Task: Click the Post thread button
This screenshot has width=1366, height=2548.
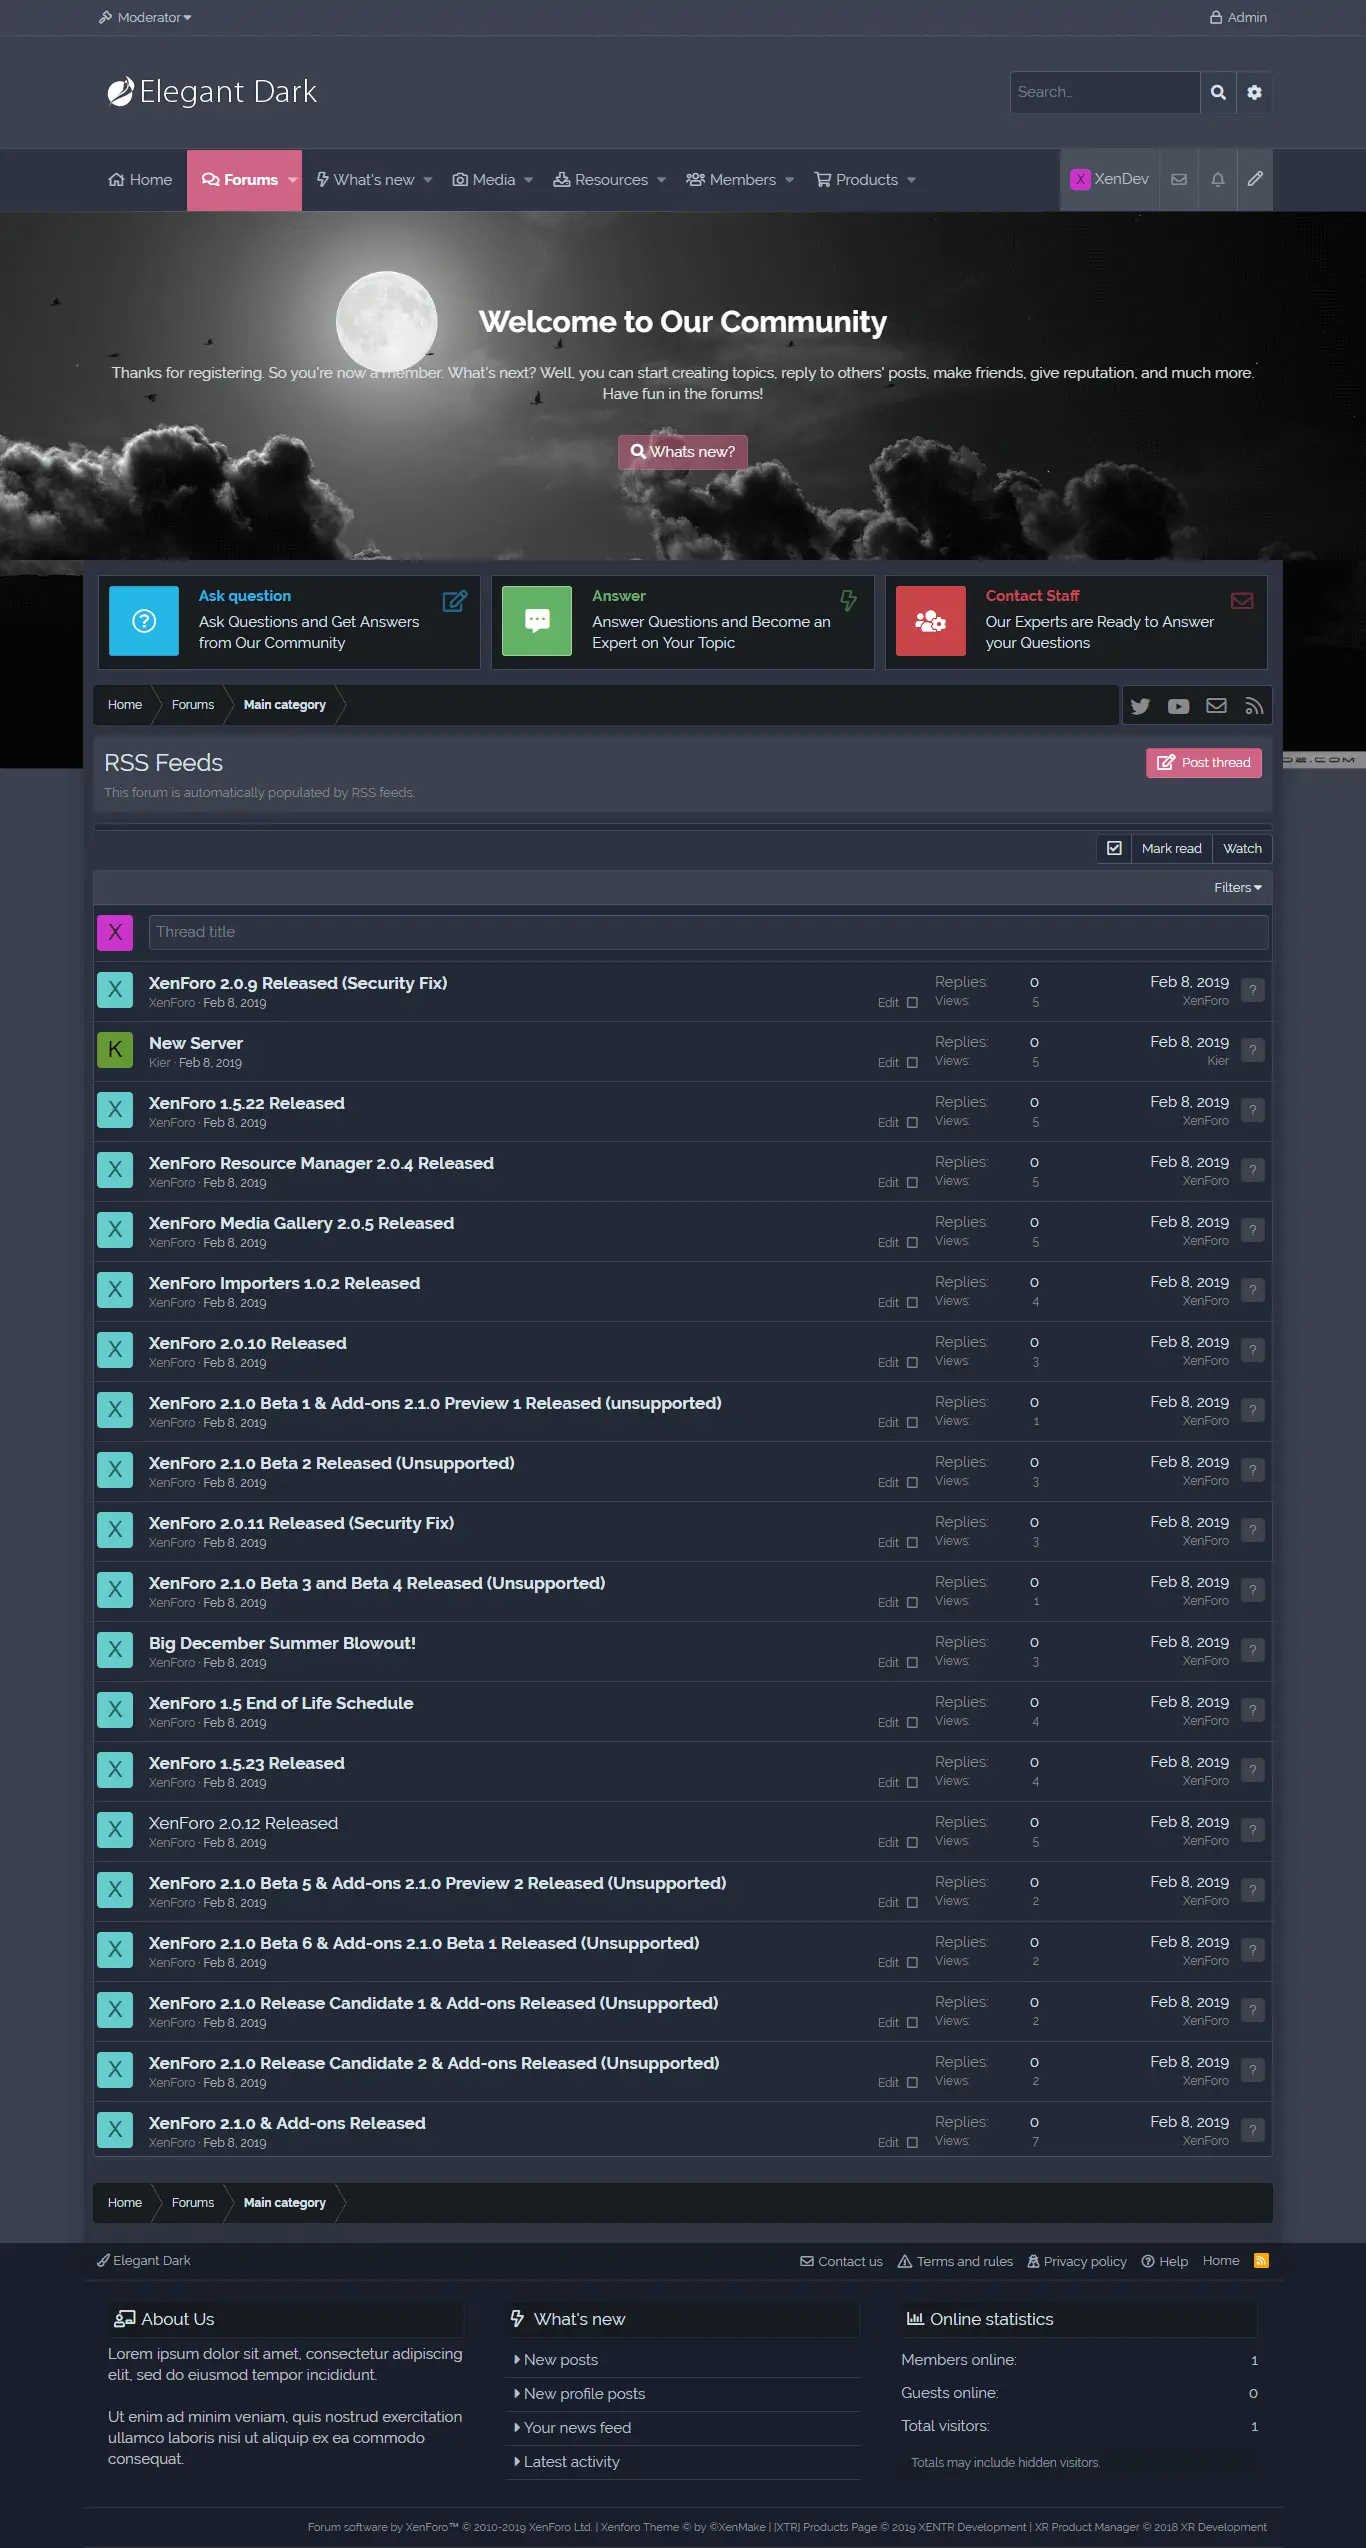Action: [x=1204, y=763]
